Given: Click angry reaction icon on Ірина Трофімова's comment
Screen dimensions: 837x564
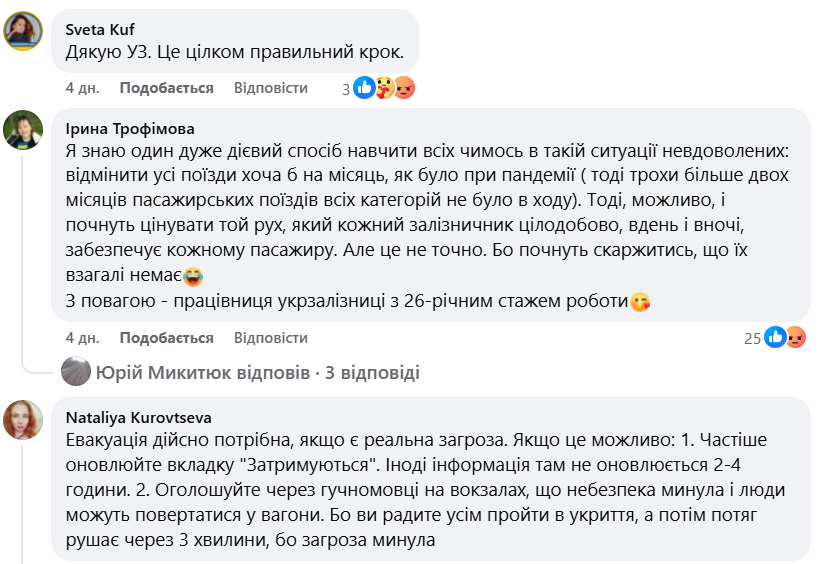Looking at the screenshot, I should tap(795, 338).
